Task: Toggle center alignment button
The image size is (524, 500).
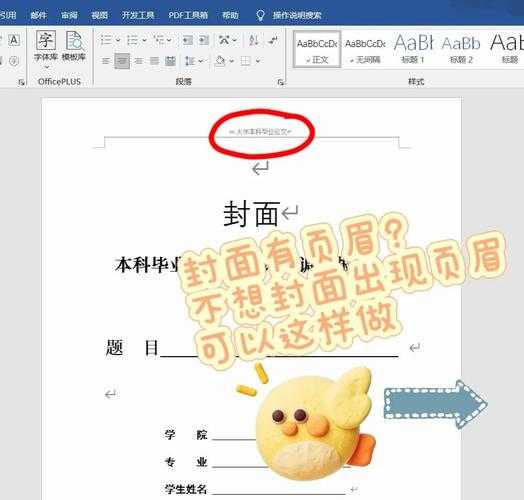Action: (122, 61)
